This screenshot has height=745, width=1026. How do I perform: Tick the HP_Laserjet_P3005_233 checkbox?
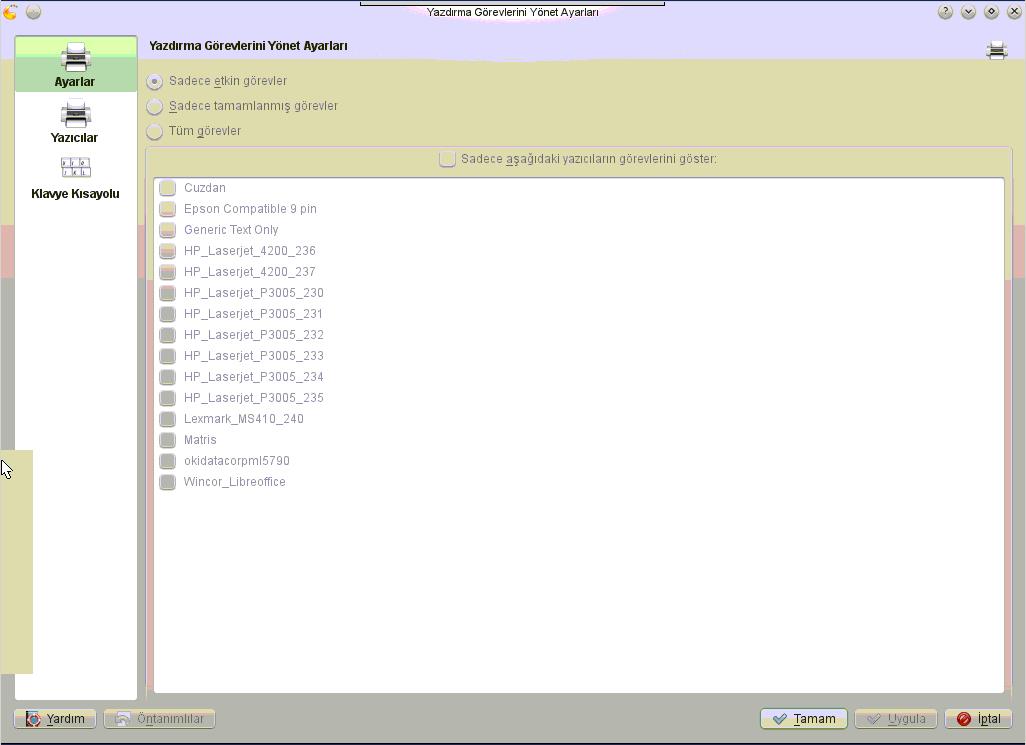click(x=168, y=356)
